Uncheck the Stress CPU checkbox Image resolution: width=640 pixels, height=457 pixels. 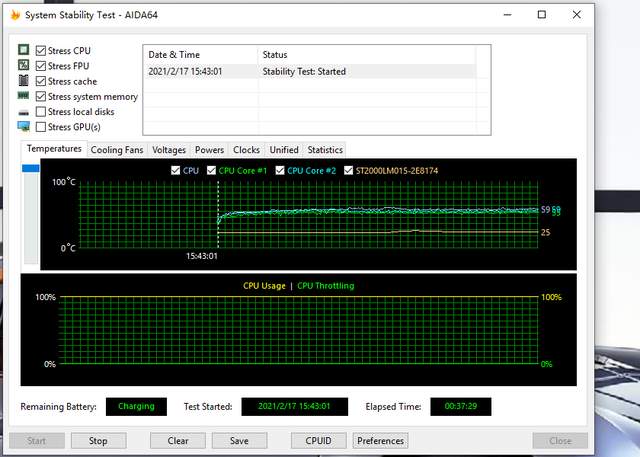(x=41, y=50)
